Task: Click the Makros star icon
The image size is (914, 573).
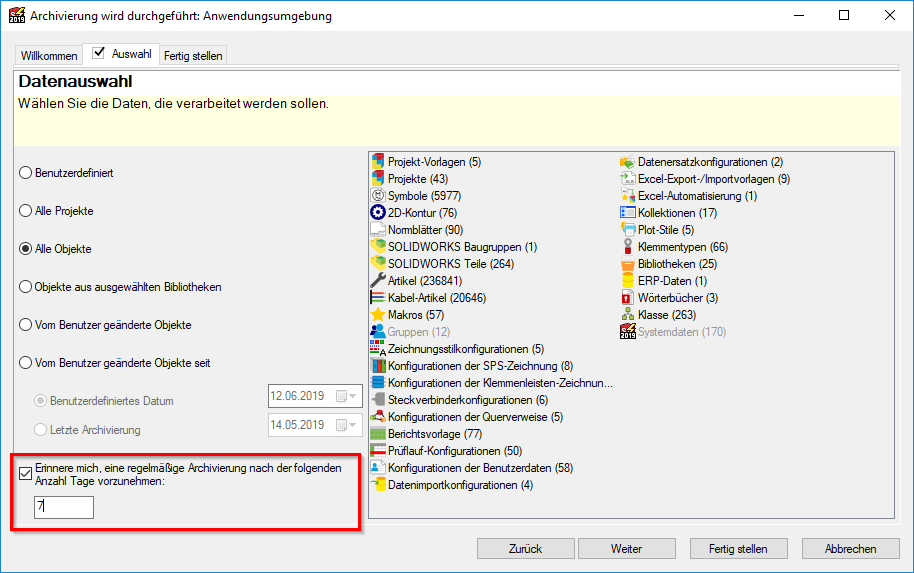Action: pyautogui.click(x=378, y=315)
